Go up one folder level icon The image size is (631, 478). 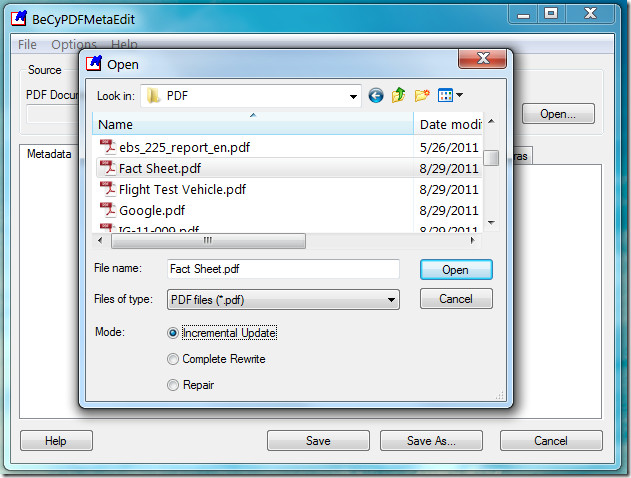[398, 95]
